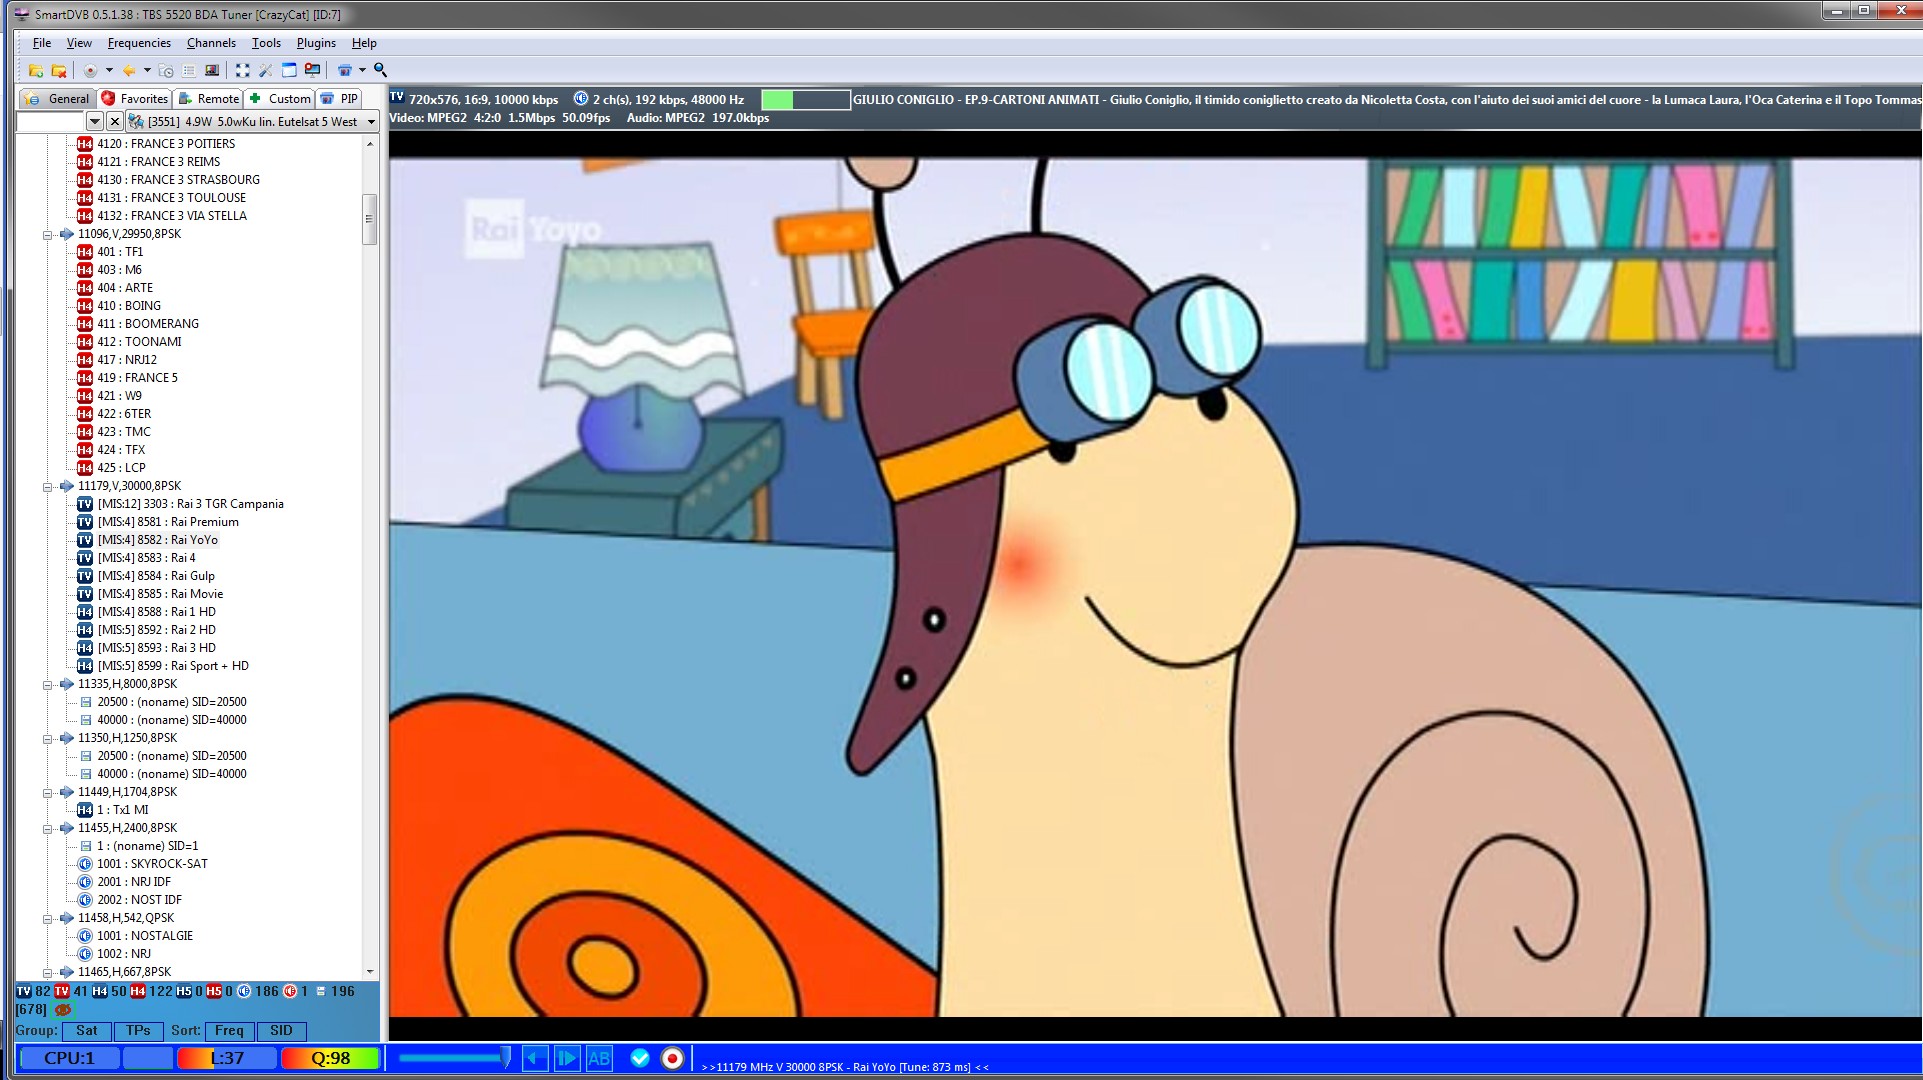The width and height of the screenshot is (1923, 1080).
Task: Click the red eye icon next to [678]
Action: point(63,1009)
